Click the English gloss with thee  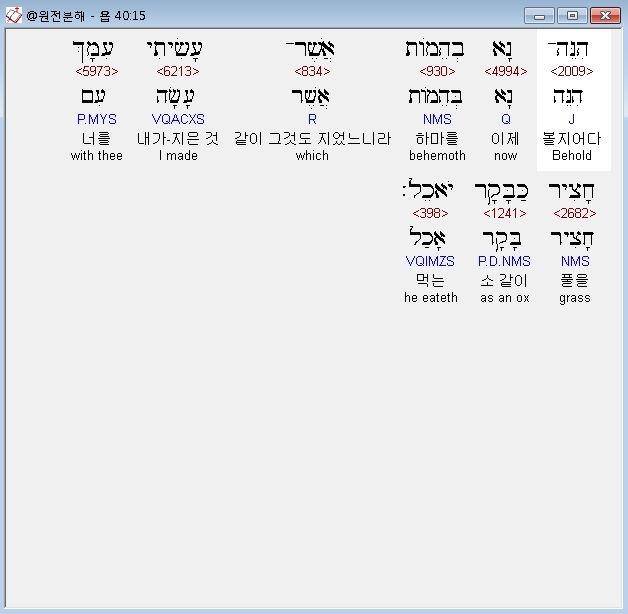click(97, 155)
